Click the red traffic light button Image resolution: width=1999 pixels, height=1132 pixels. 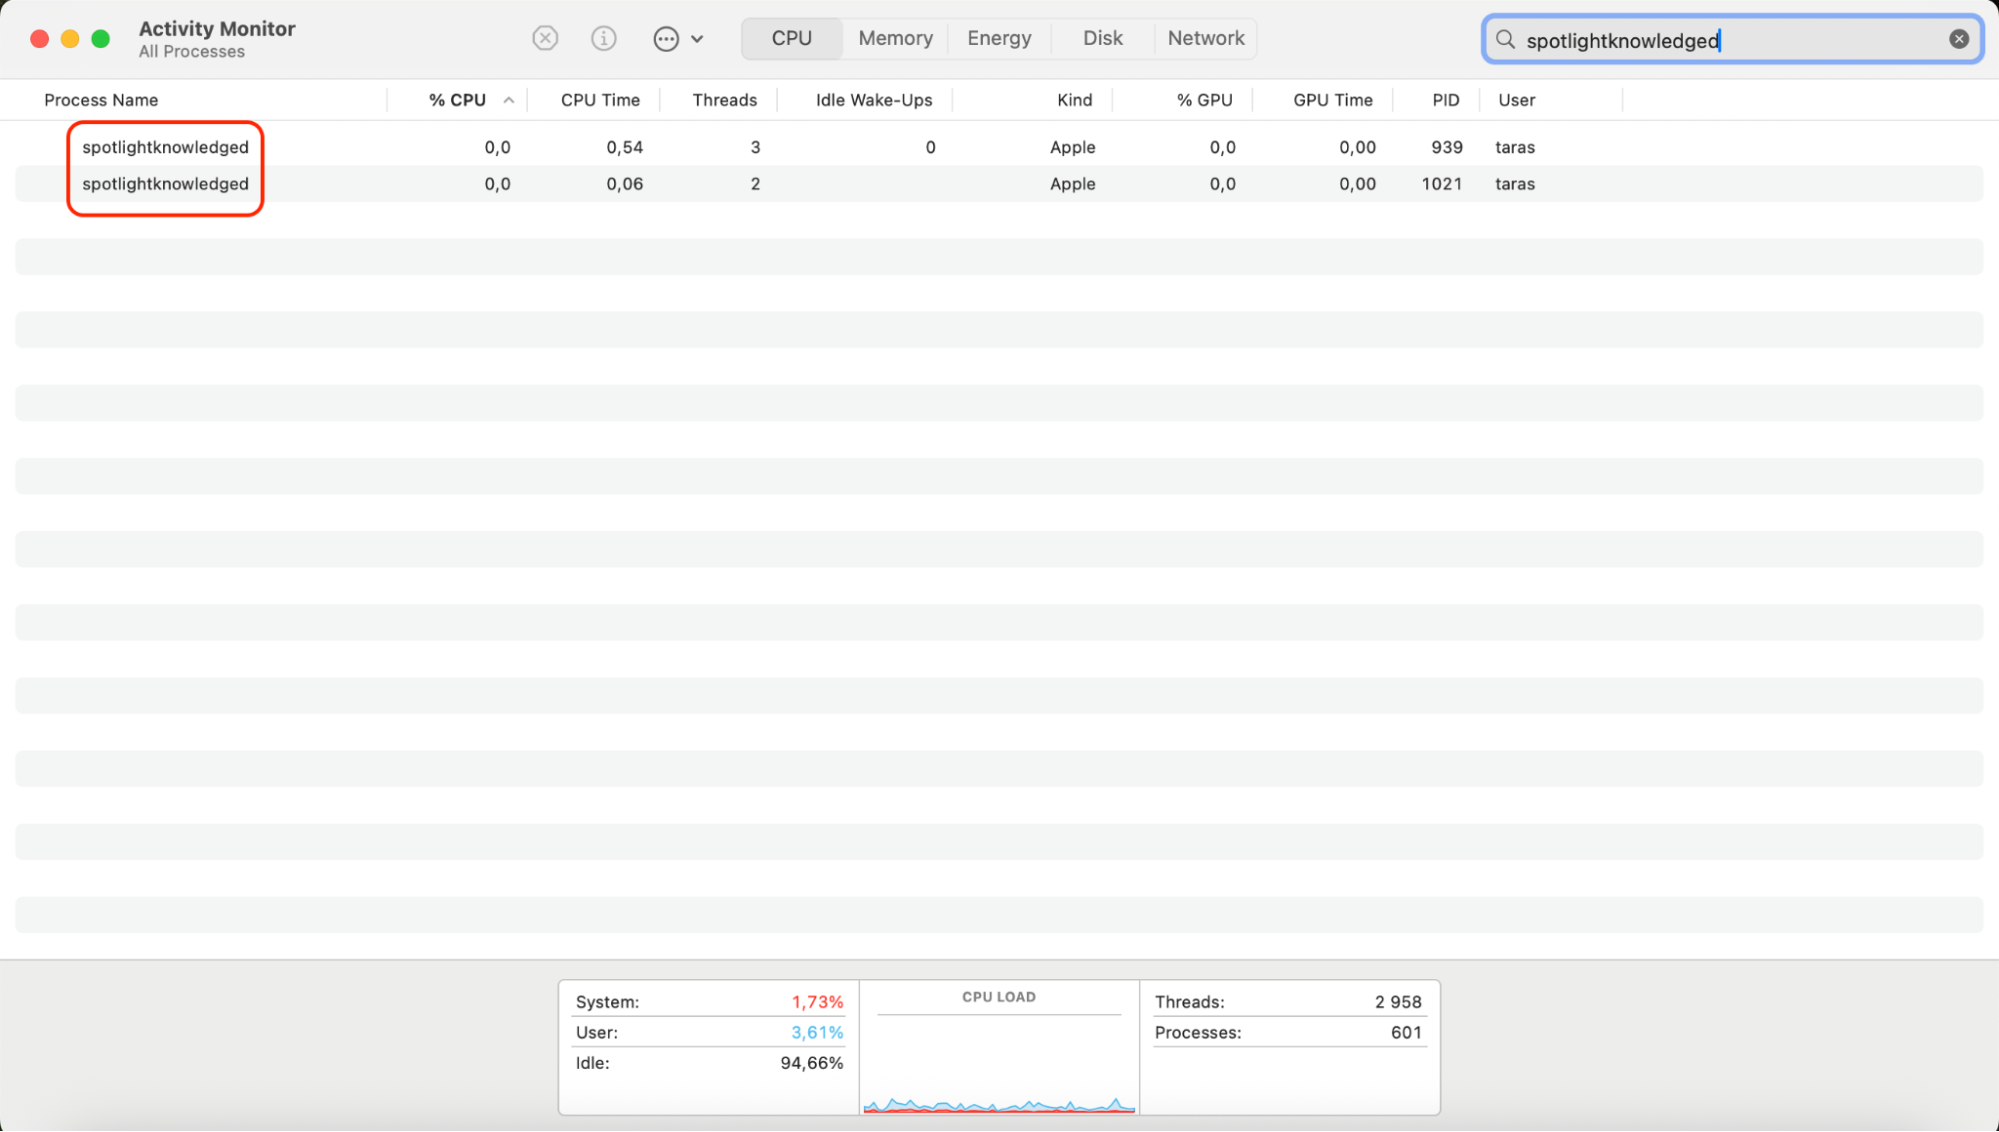pos(38,38)
